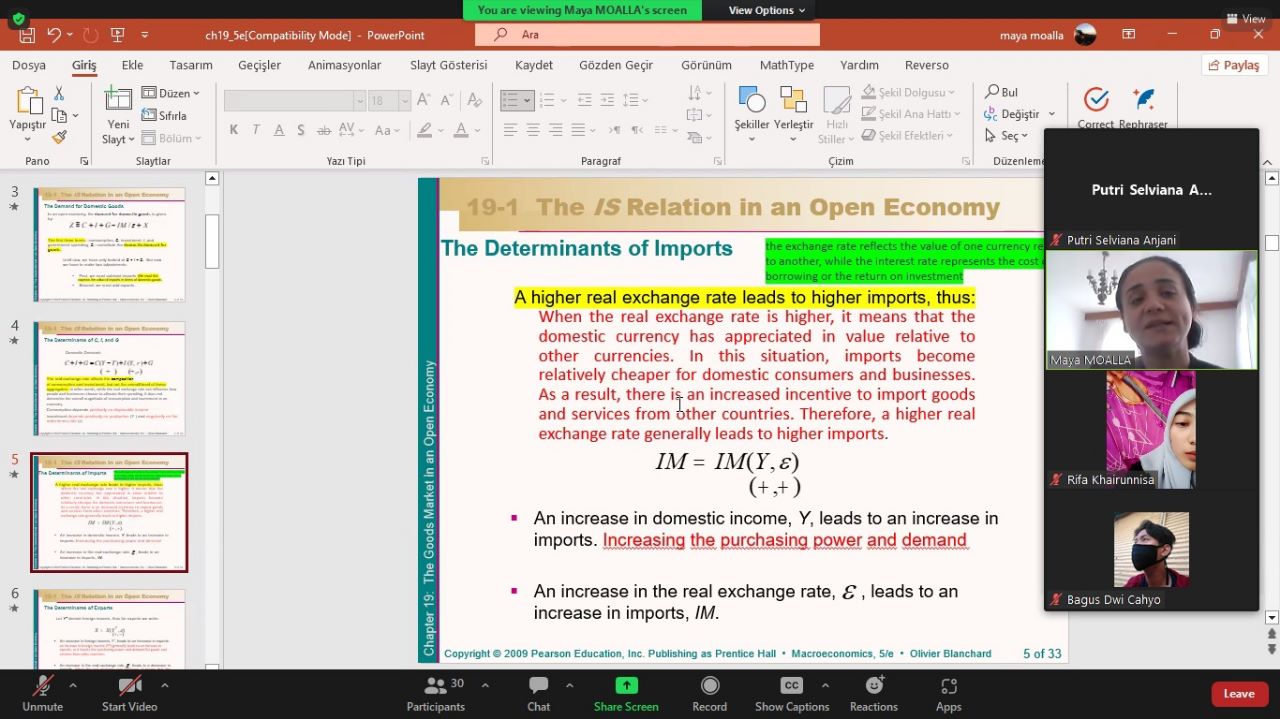Save the presentation with the Save icon
Screen dimensions: 1280x719
[27, 35]
